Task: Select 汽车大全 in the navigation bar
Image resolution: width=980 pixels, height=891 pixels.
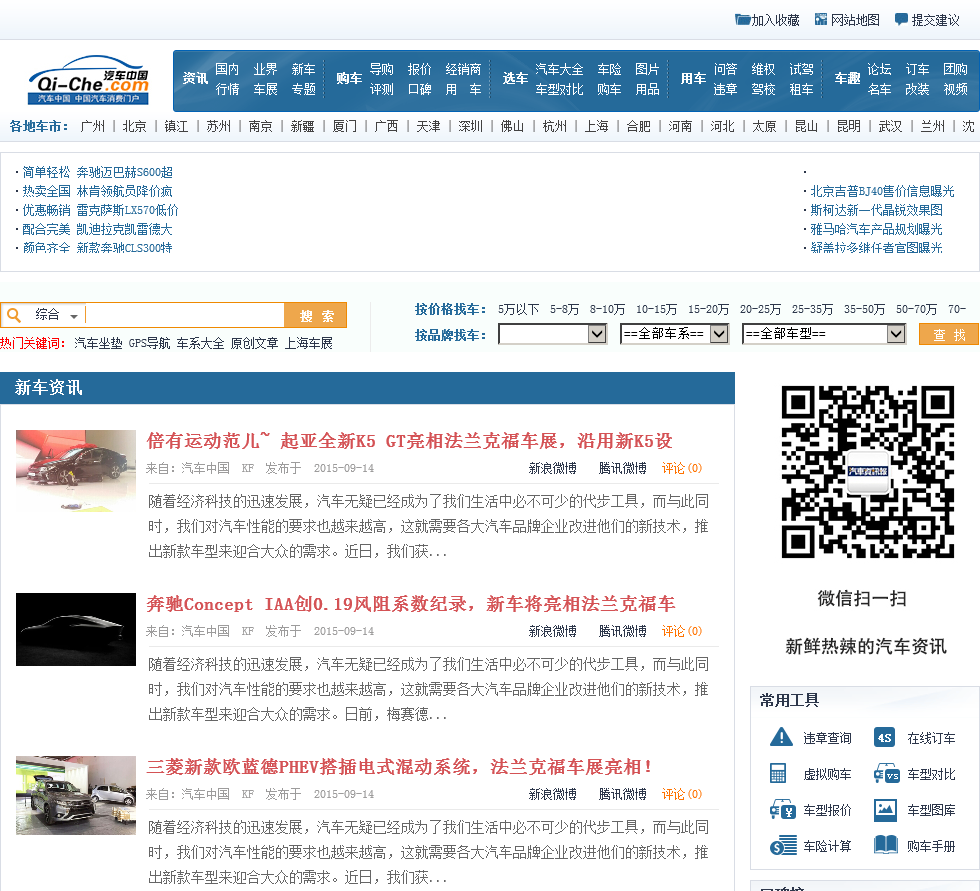Action: pyautogui.click(x=559, y=69)
